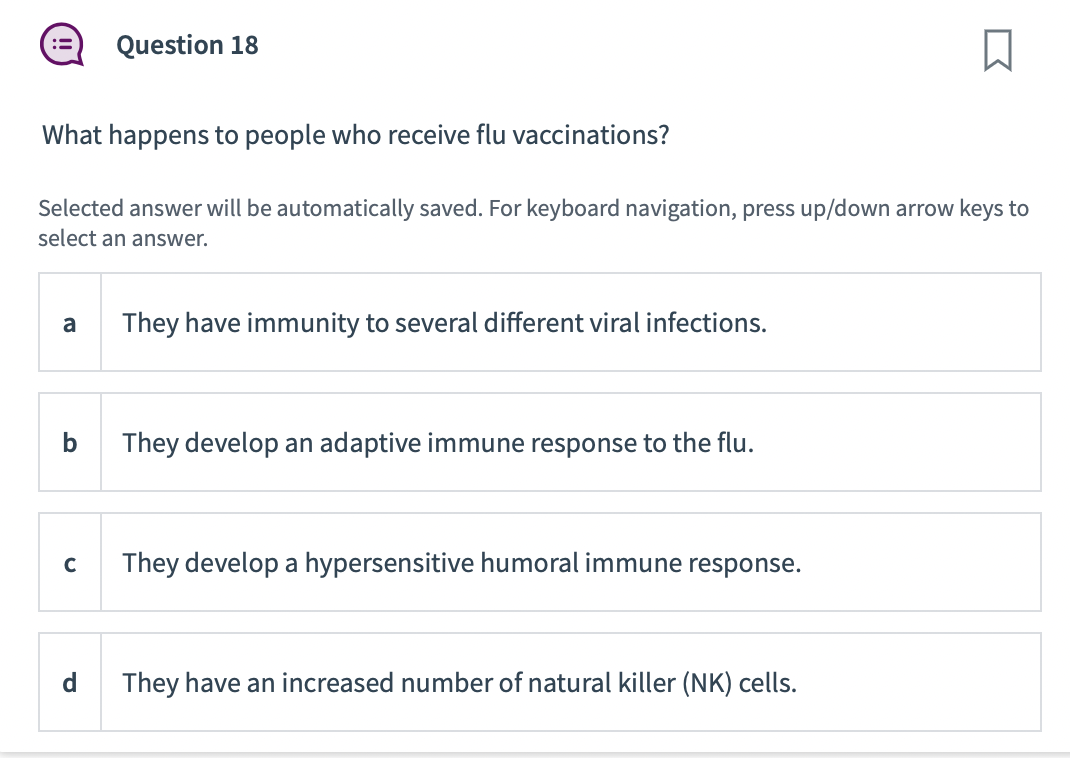Pick the 'increased number of natural killer cells' answer

459,683
